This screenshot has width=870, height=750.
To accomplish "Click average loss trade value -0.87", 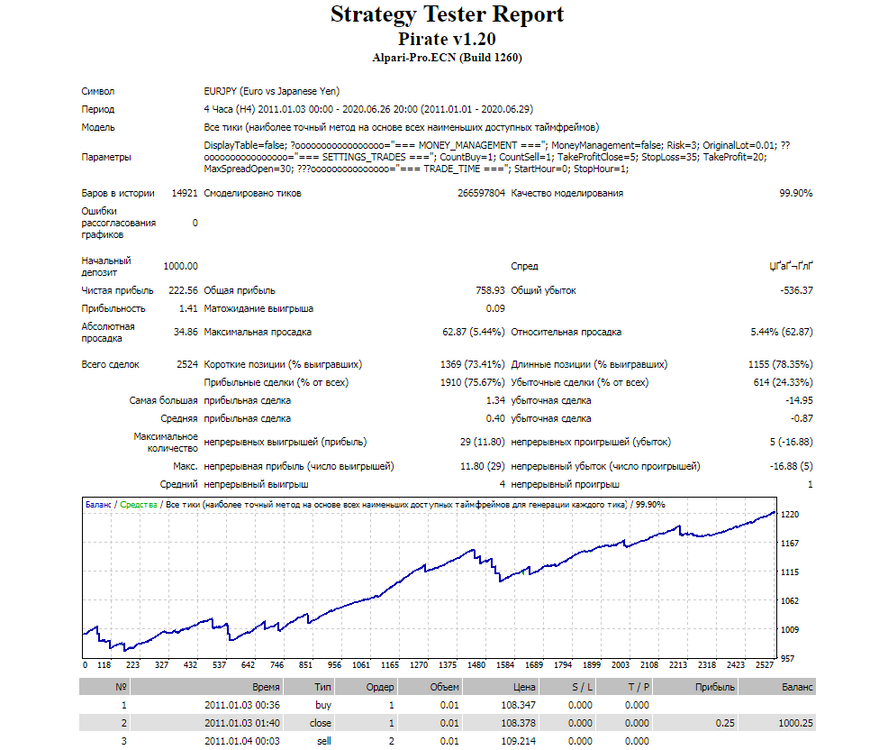I will click(x=802, y=418).
